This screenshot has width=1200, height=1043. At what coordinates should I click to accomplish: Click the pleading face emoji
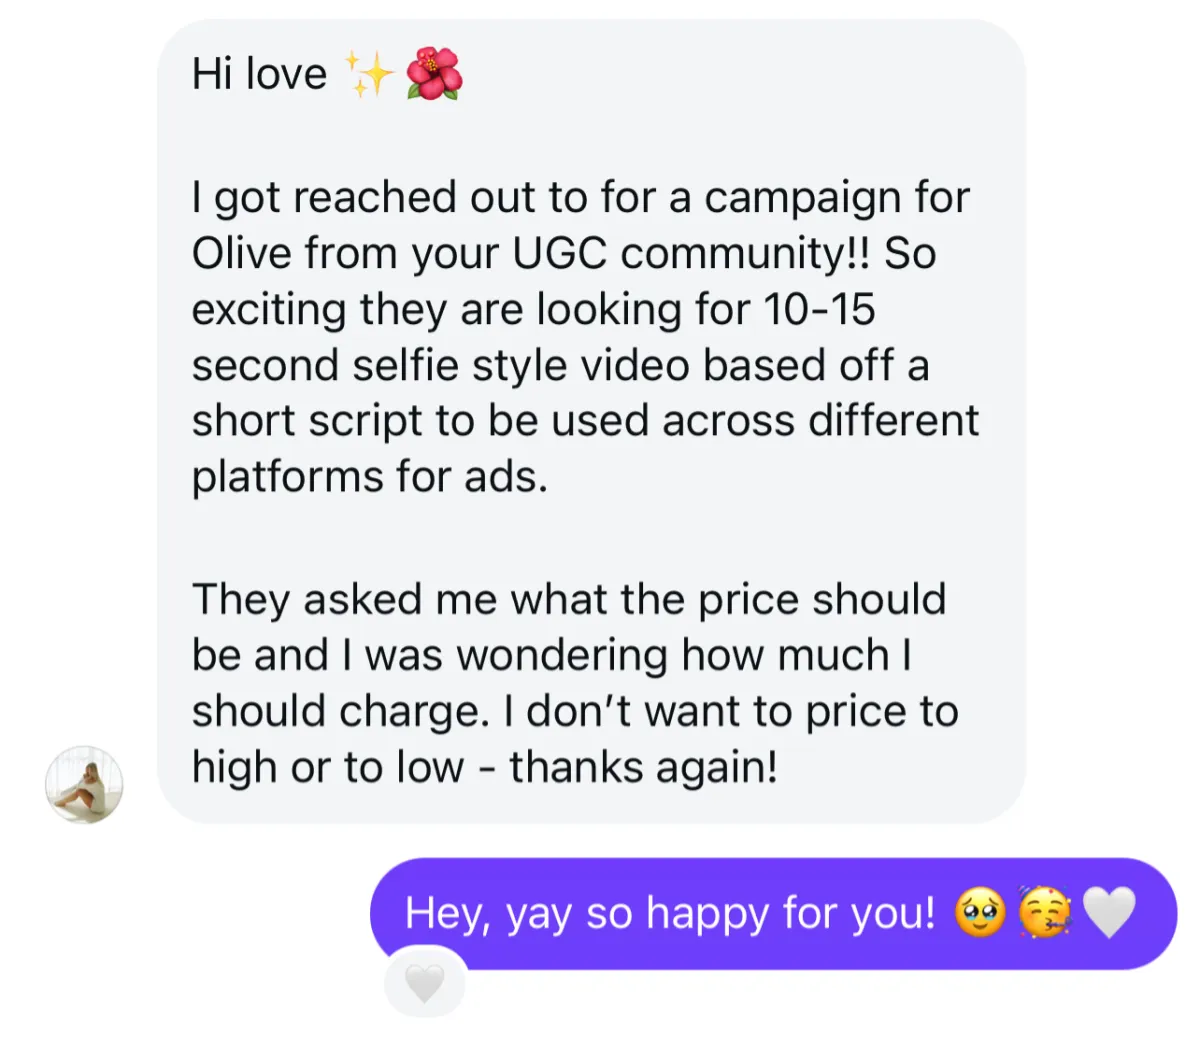pos(981,913)
